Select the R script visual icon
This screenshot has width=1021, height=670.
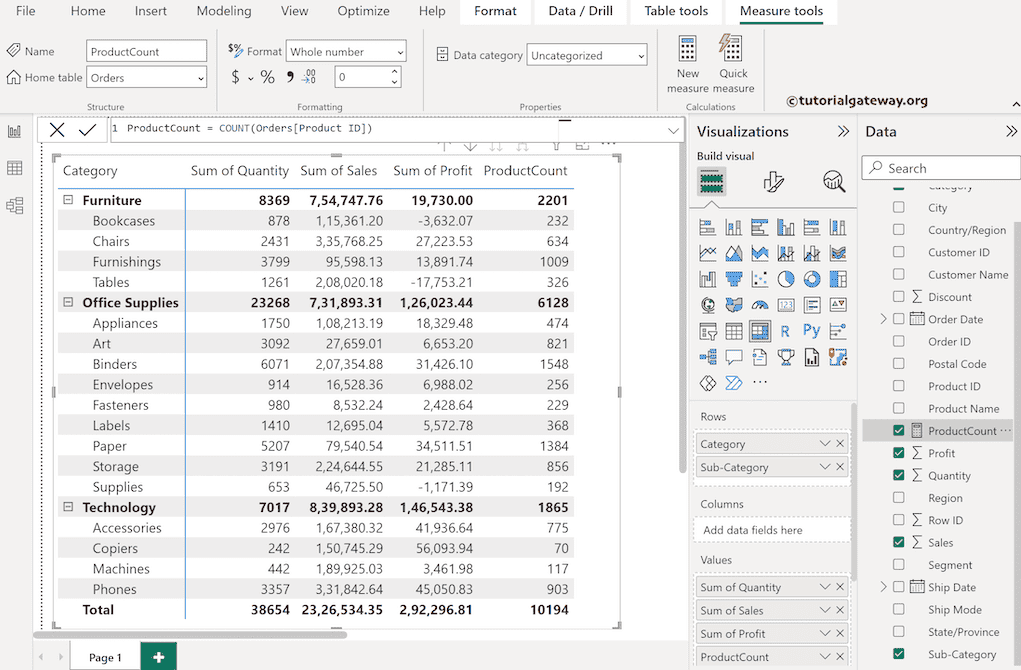click(785, 329)
